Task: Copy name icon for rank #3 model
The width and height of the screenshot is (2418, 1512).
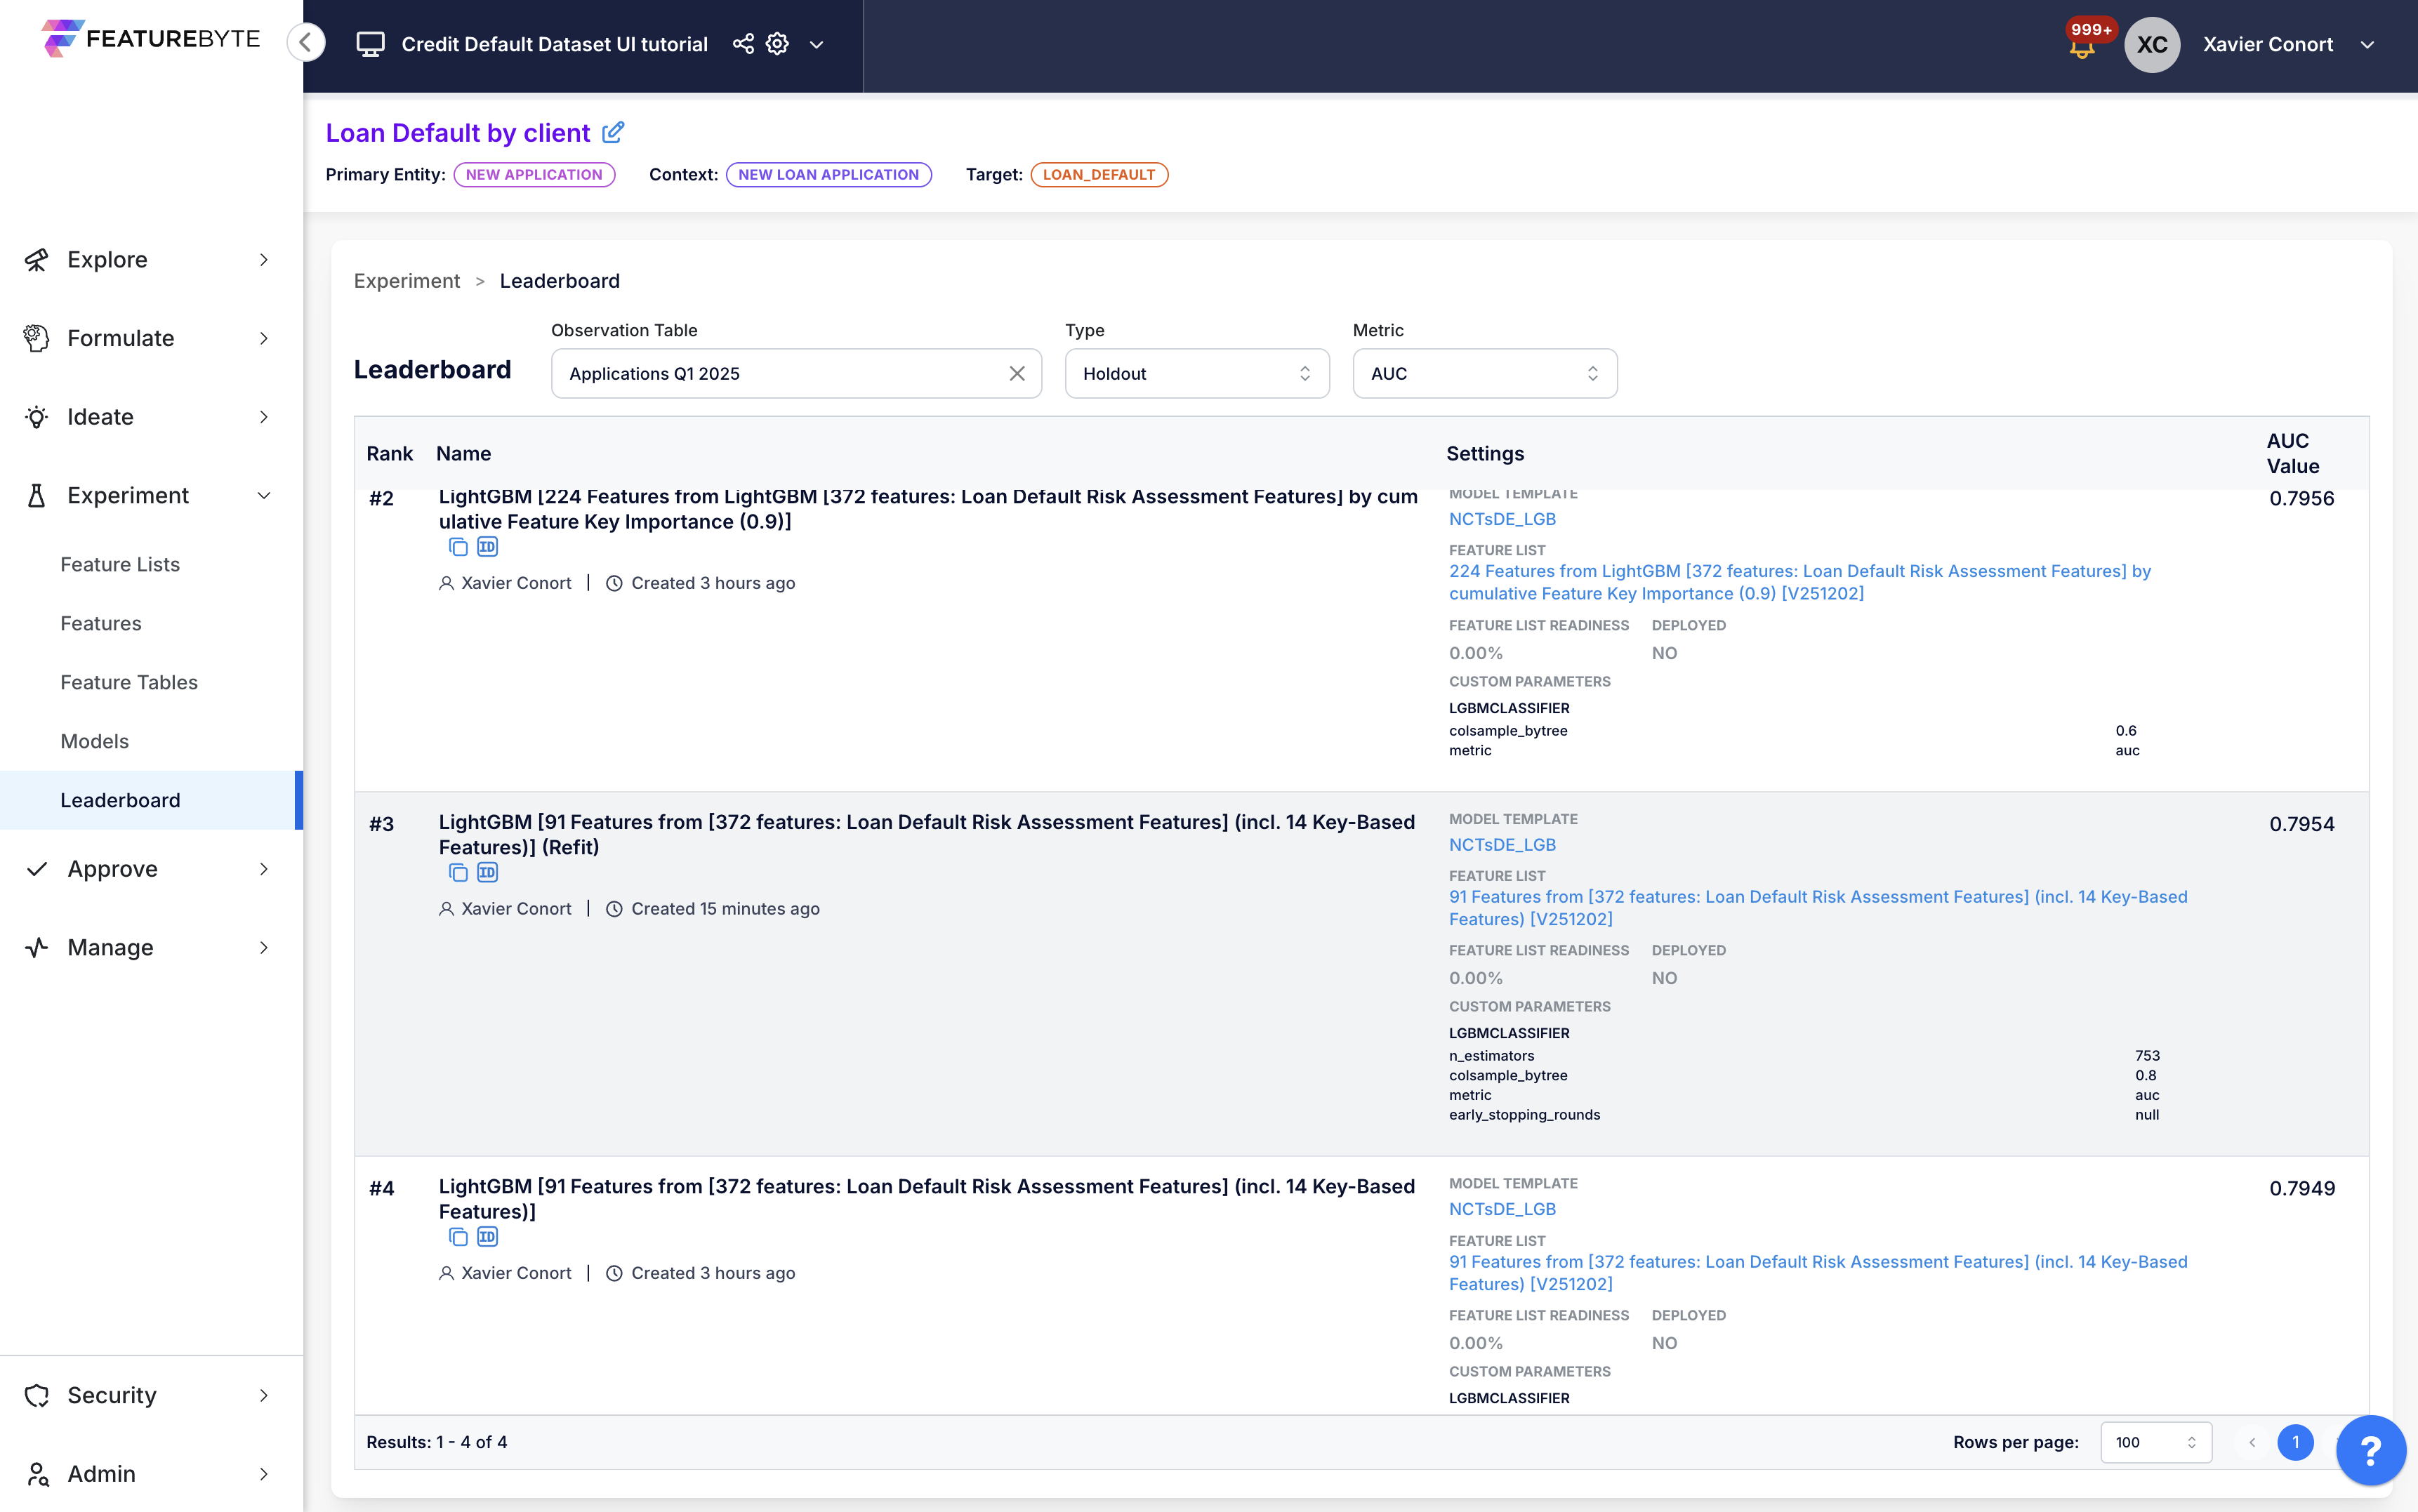Action: (x=458, y=873)
